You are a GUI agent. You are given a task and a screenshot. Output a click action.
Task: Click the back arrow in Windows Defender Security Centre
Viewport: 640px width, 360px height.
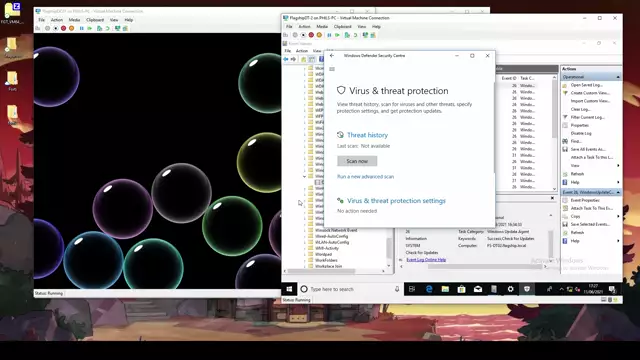332,56
